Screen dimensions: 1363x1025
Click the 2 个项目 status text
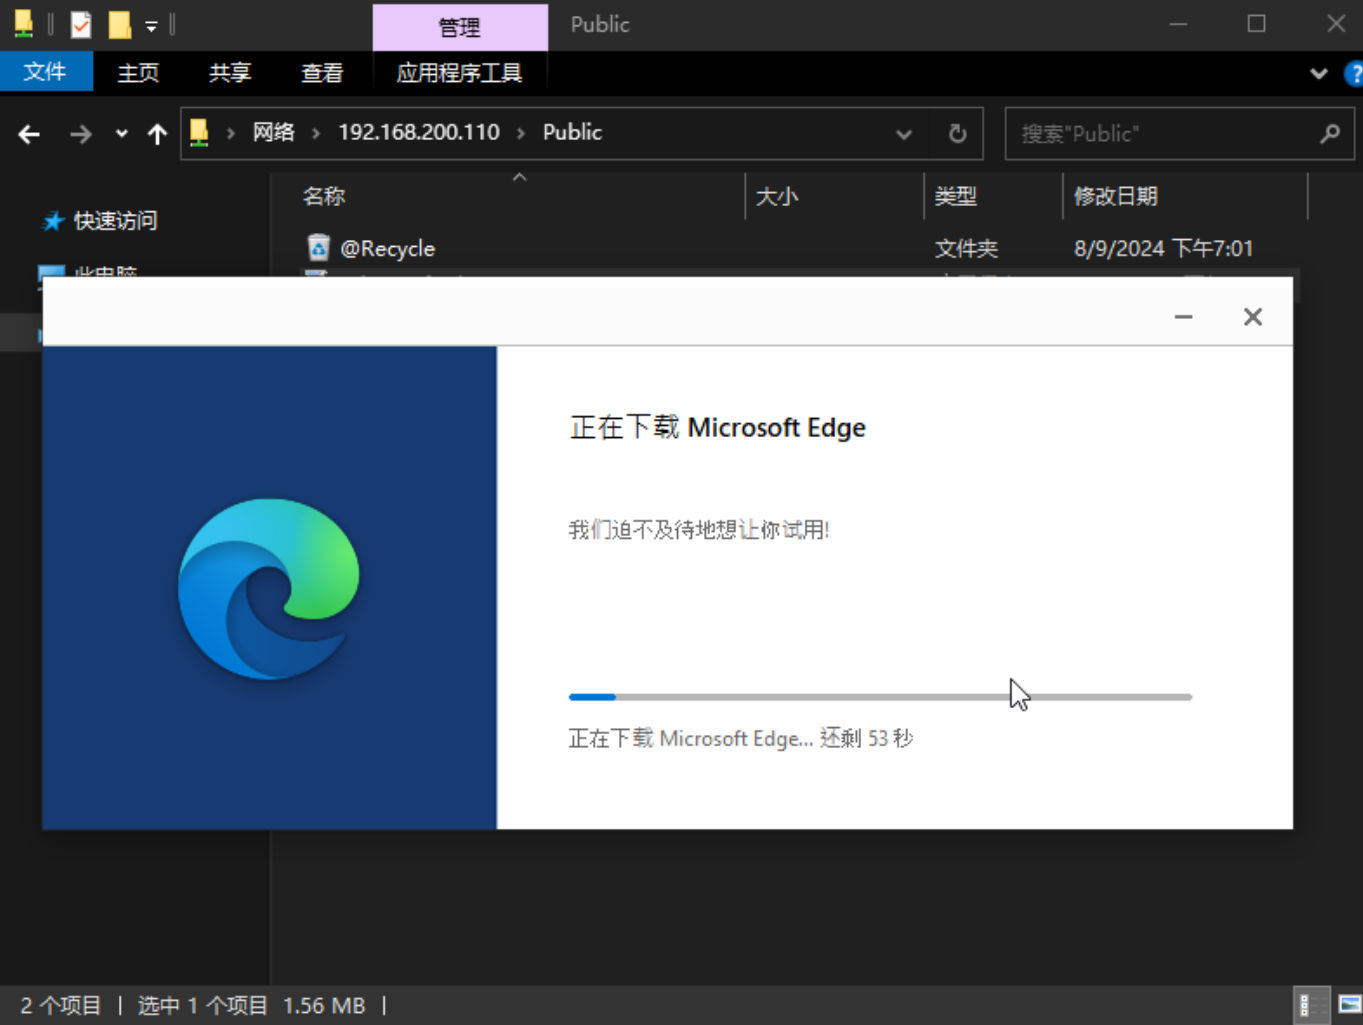click(60, 1005)
